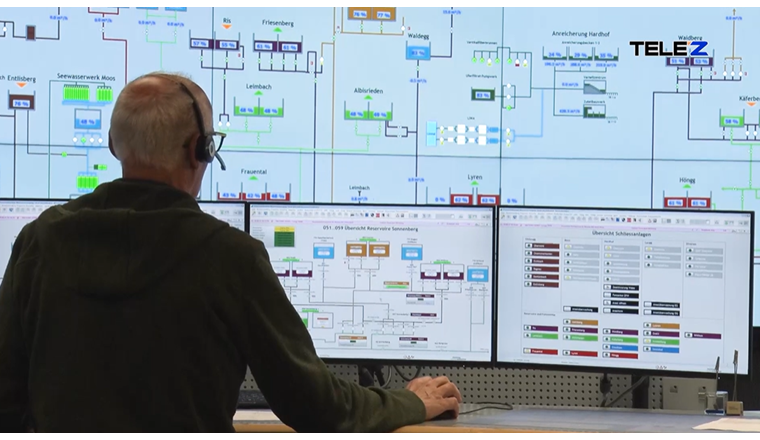Click the orange button in Schliessanlagen fourth column
The width and height of the screenshot is (760, 440).
tap(662, 326)
